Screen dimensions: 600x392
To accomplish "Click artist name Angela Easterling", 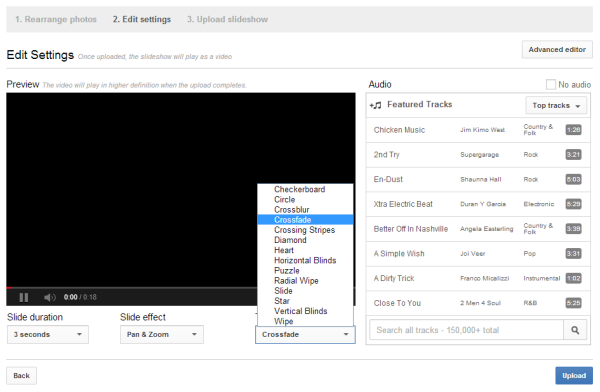I will tap(486, 229).
